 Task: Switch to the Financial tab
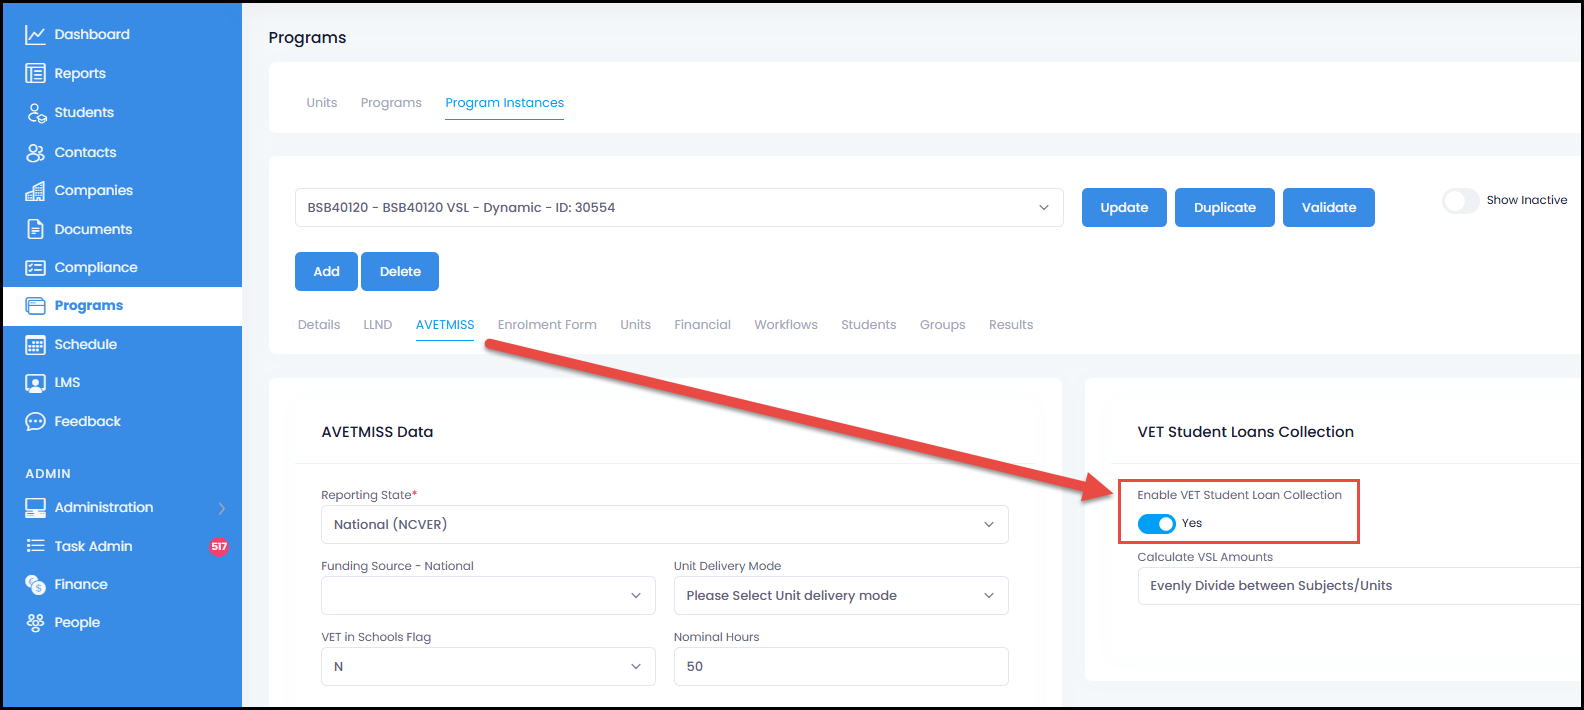tap(702, 325)
